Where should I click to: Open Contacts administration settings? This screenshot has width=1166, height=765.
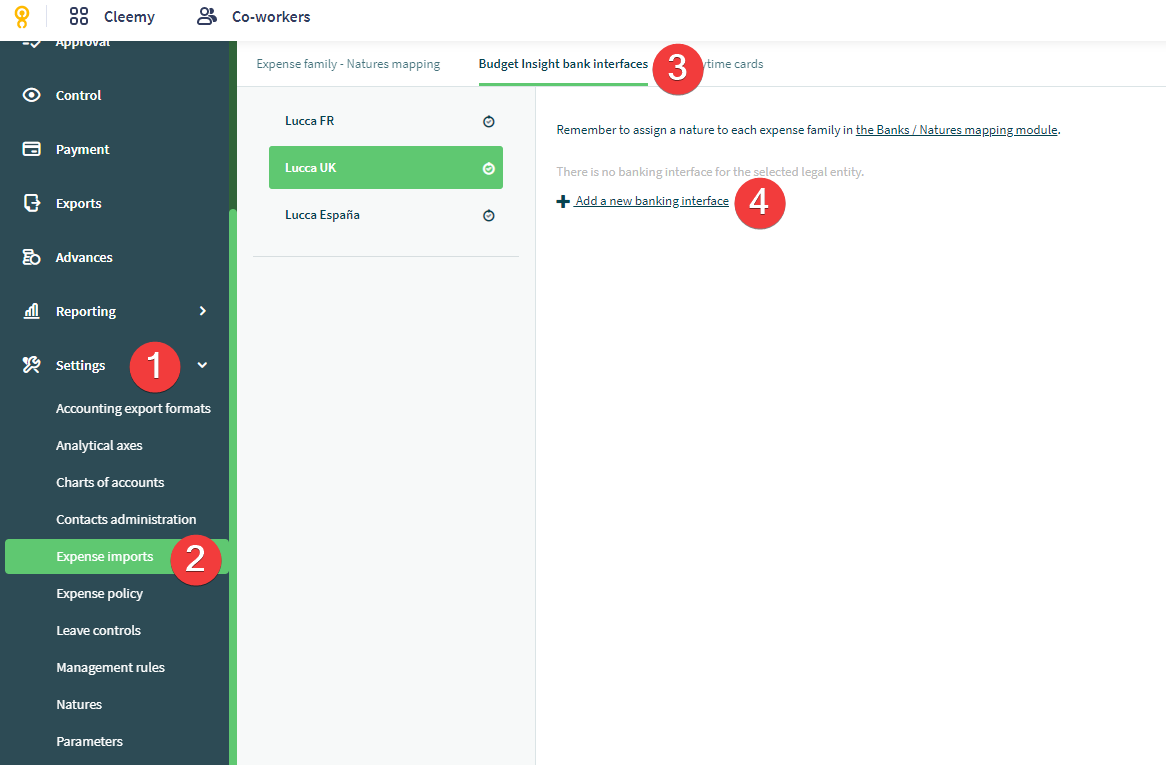coord(126,520)
